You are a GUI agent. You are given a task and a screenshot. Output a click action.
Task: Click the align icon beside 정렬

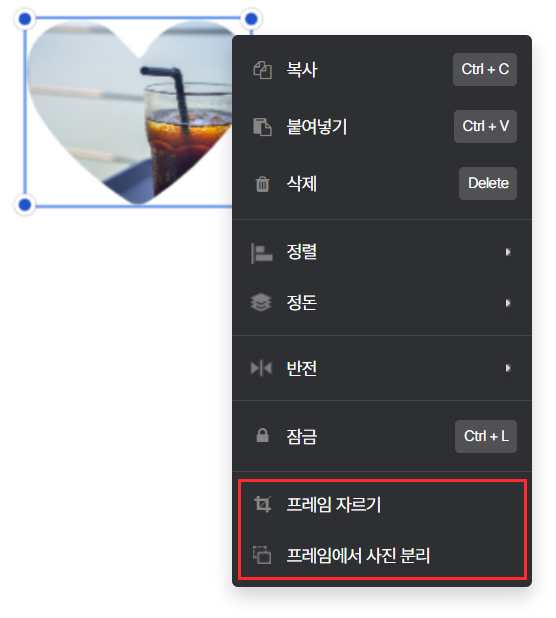coord(262,253)
